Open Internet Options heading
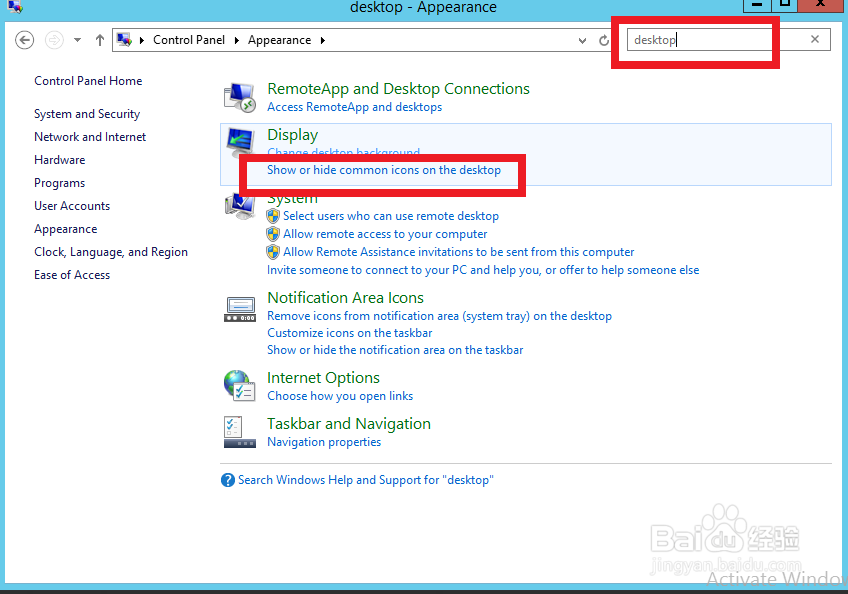Viewport: 848px width, 594px height. [x=323, y=378]
